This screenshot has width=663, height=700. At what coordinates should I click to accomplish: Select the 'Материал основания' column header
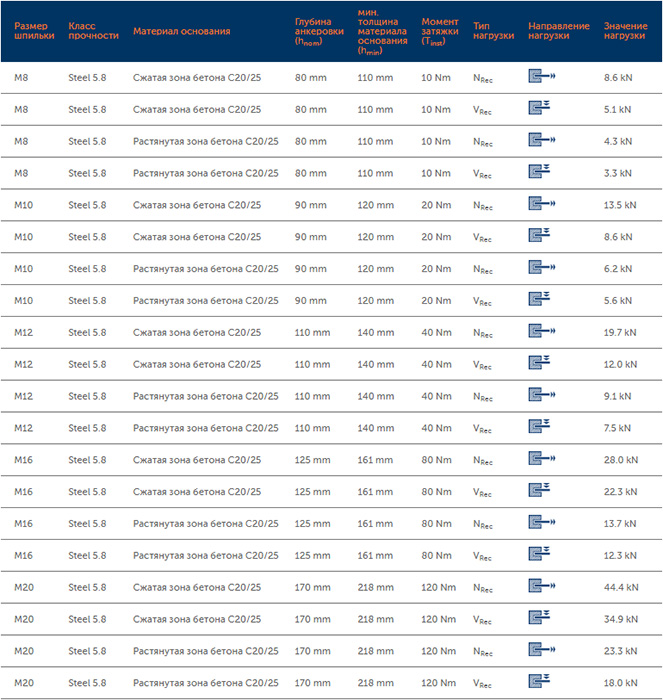click(182, 31)
